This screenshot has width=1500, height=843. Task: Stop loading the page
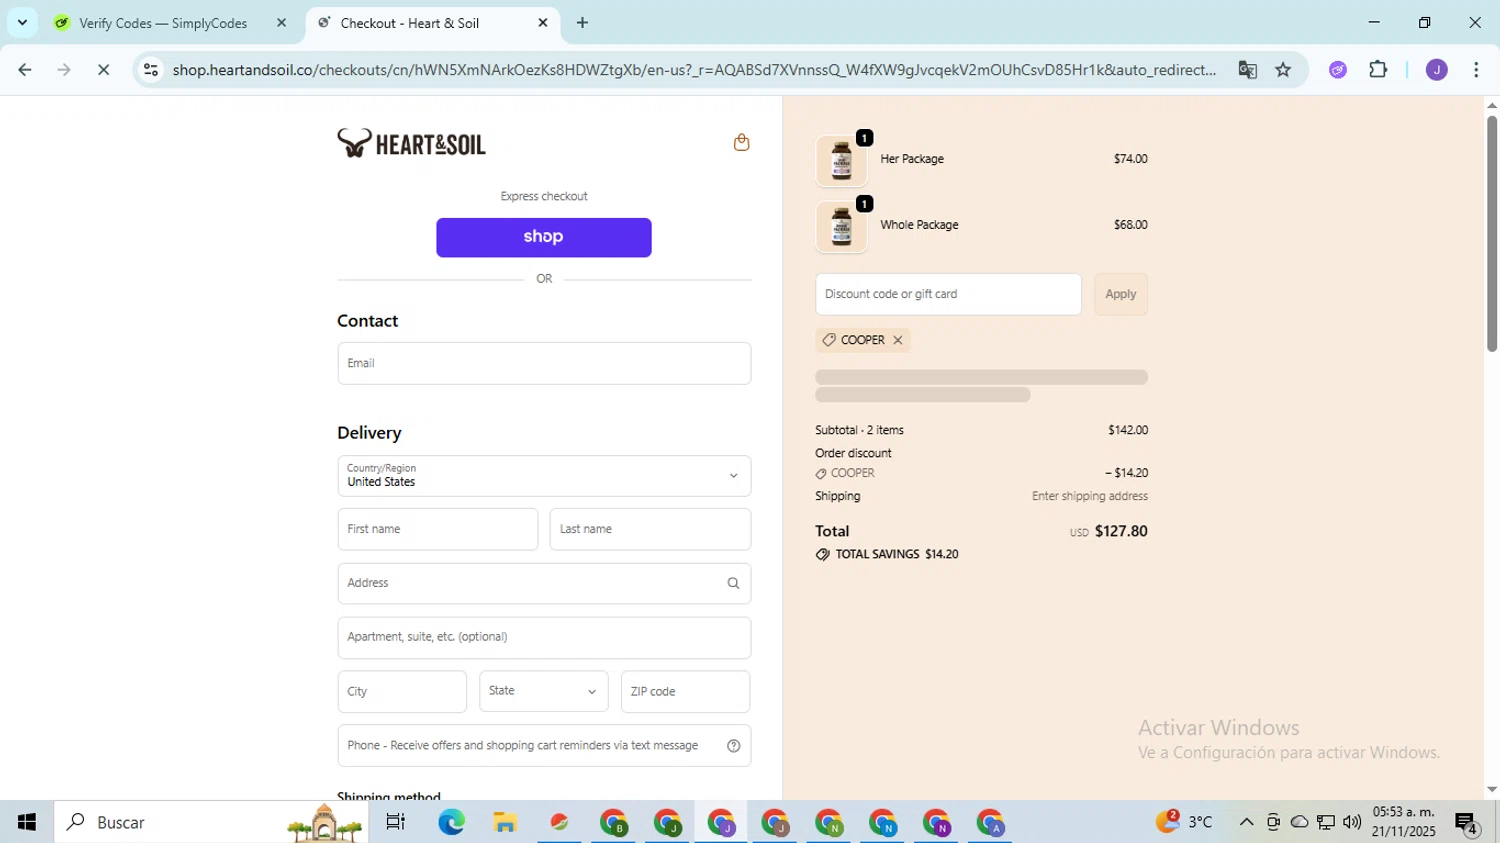[x=103, y=70]
